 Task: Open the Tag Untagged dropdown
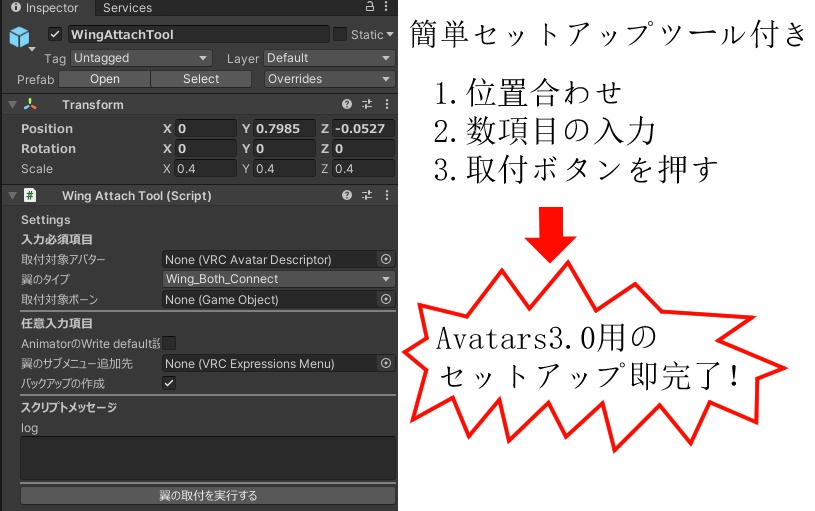[x=141, y=58]
